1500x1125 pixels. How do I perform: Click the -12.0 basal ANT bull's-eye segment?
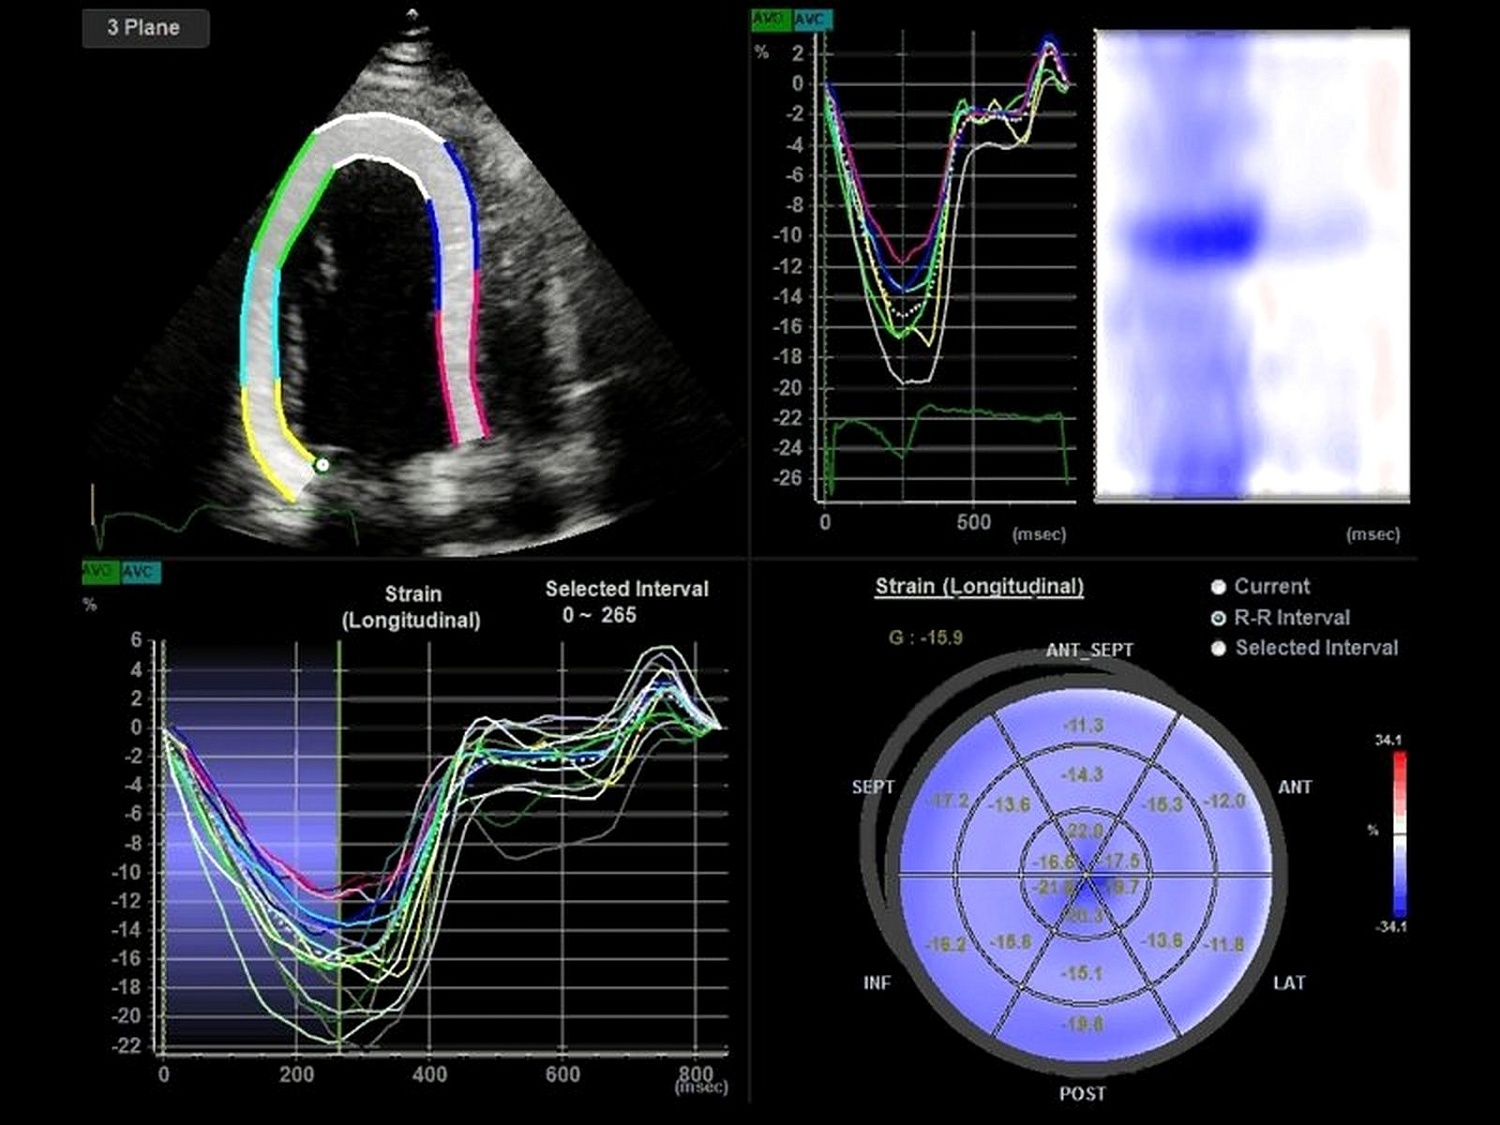[1223, 801]
